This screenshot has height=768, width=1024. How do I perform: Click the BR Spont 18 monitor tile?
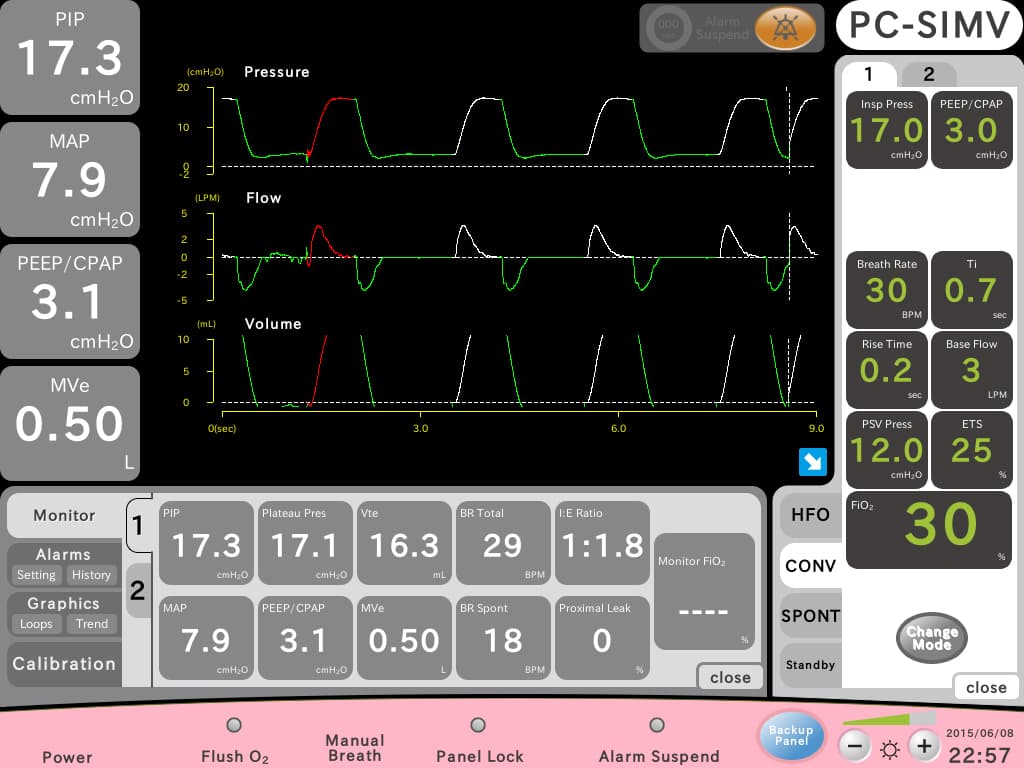[x=503, y=638]
